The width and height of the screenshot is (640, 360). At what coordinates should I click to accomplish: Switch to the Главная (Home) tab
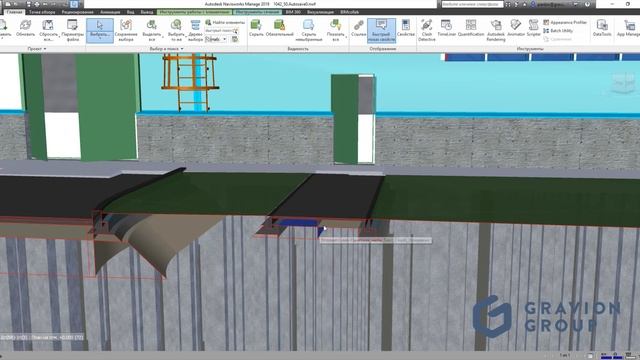point(14,12)
